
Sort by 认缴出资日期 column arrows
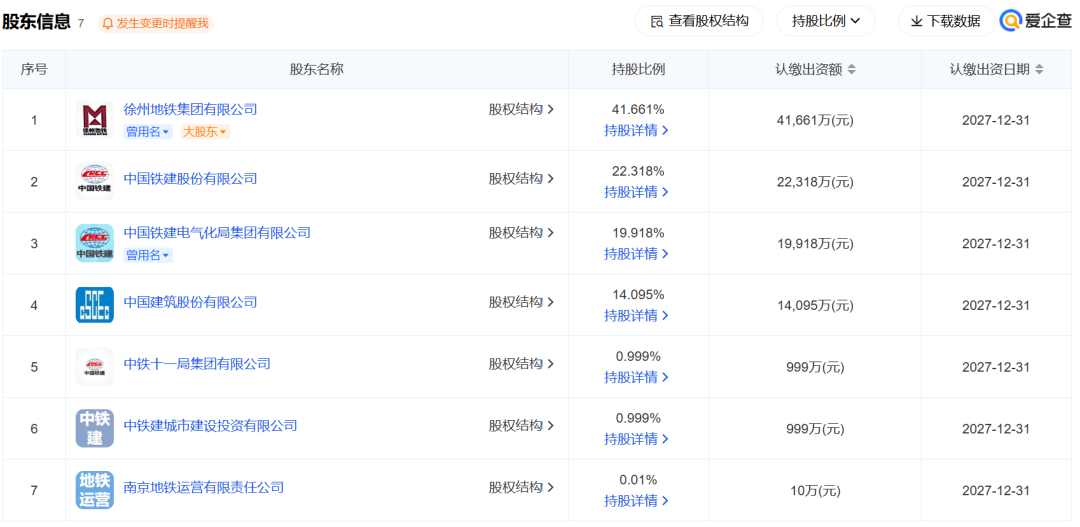click(1039, 69)
